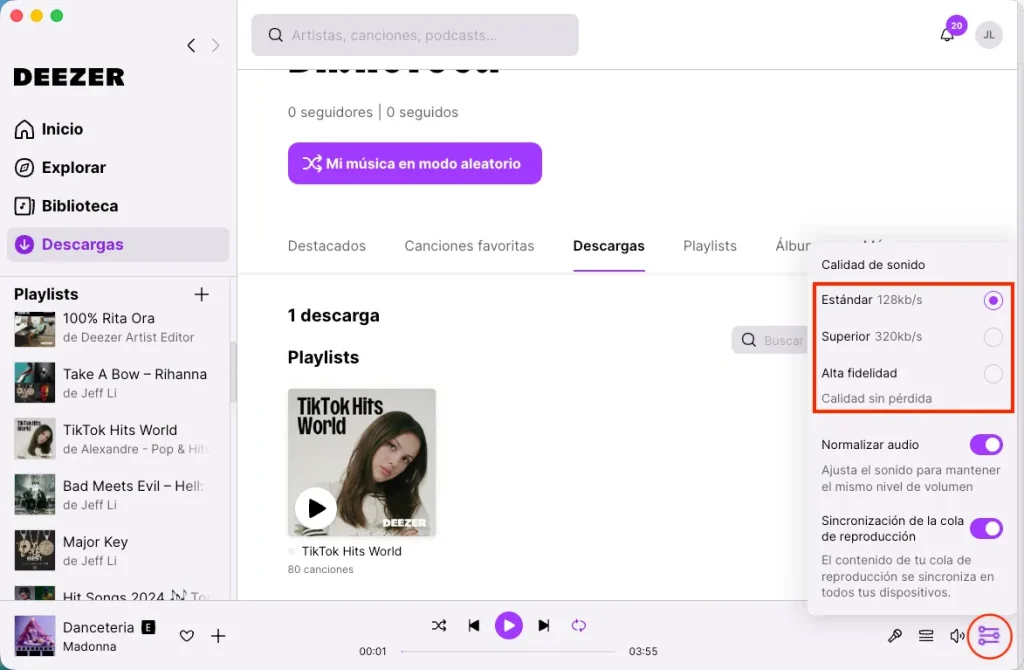Click the track progress bar
The height and width of the screenshot is (670, 1024).
pyautogui.click(x=508, y=651)
